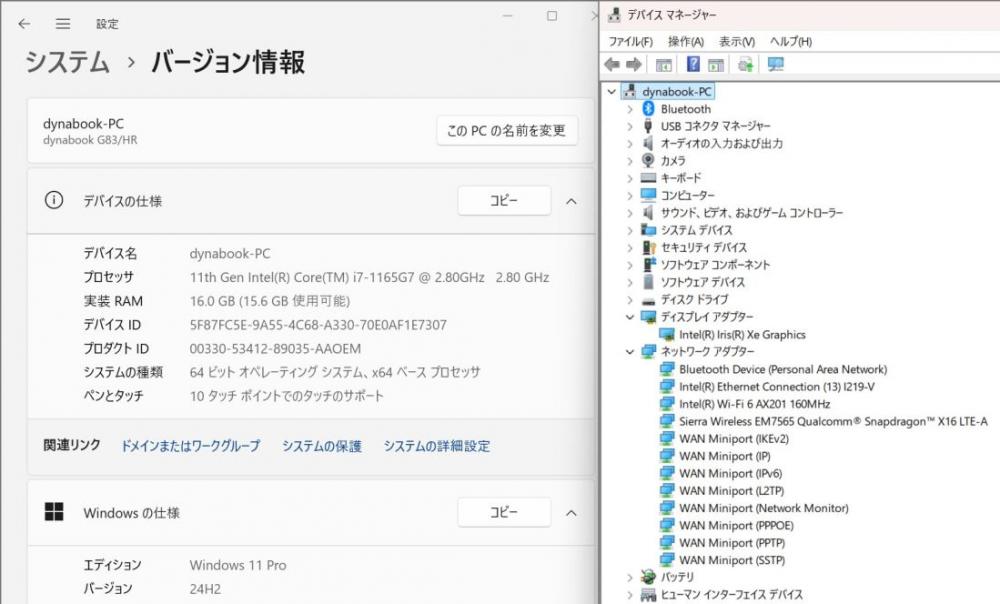Select Intel(R) Wi-Fi 6 AX201 160MHz
The width and height of the screenshot is (1000, 604).
754,404
